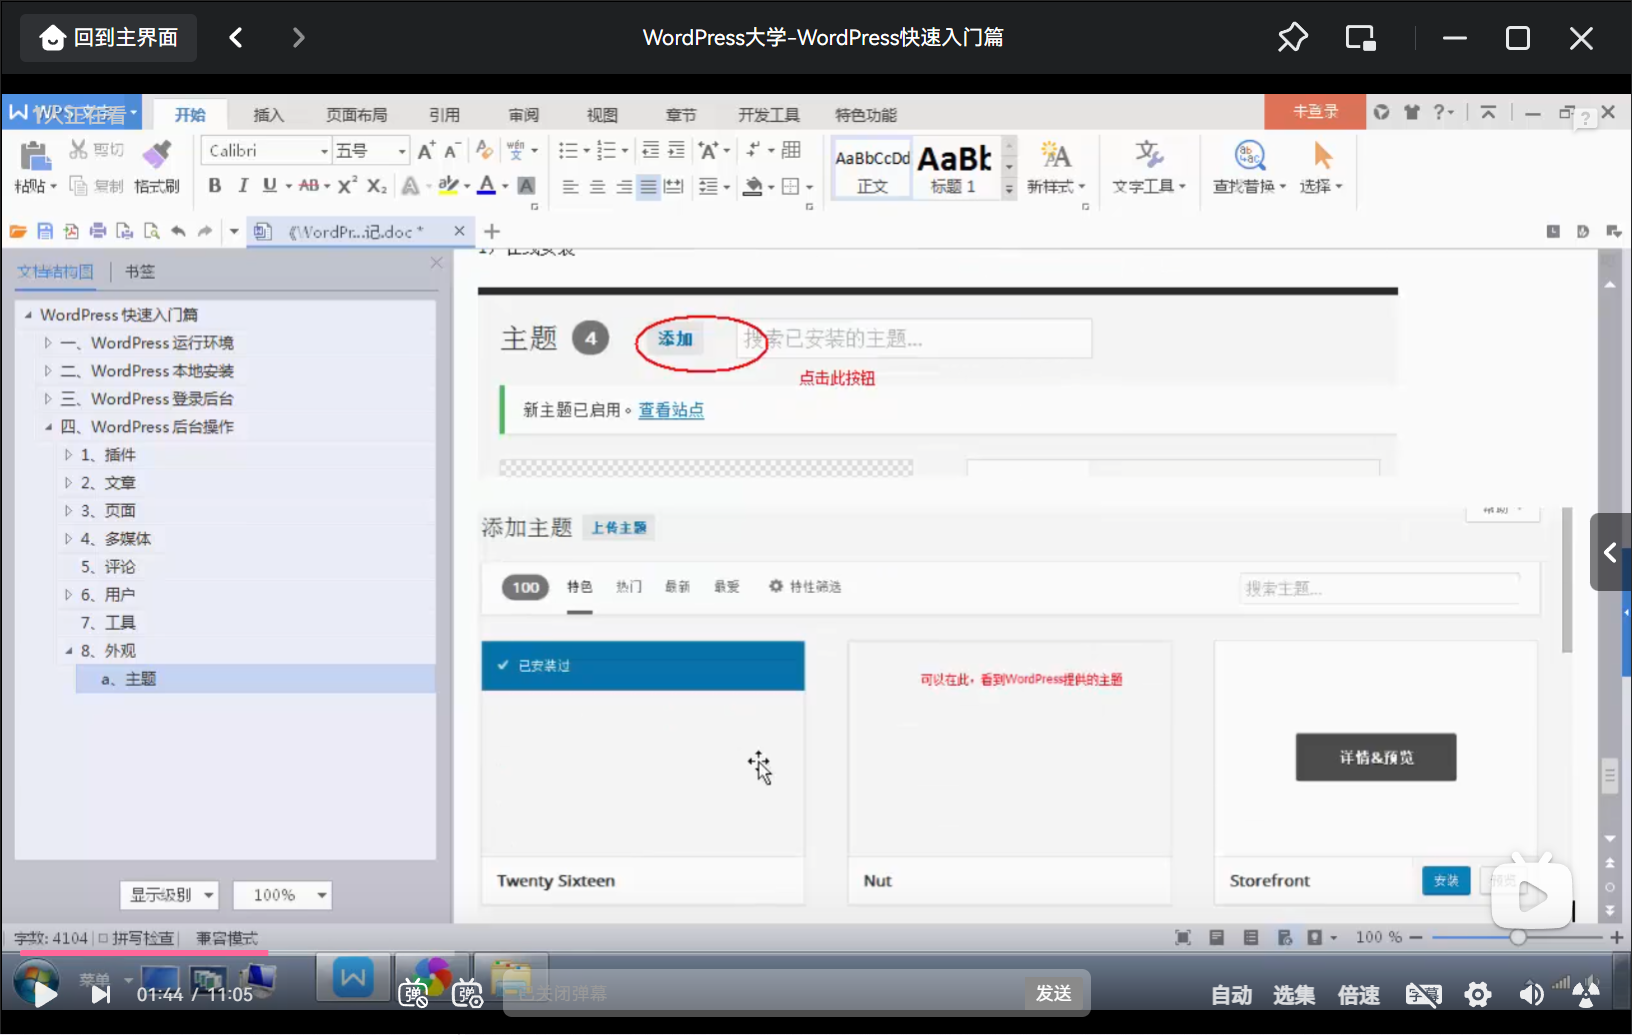Mute the video with speaker icon

pos(1531,994)
